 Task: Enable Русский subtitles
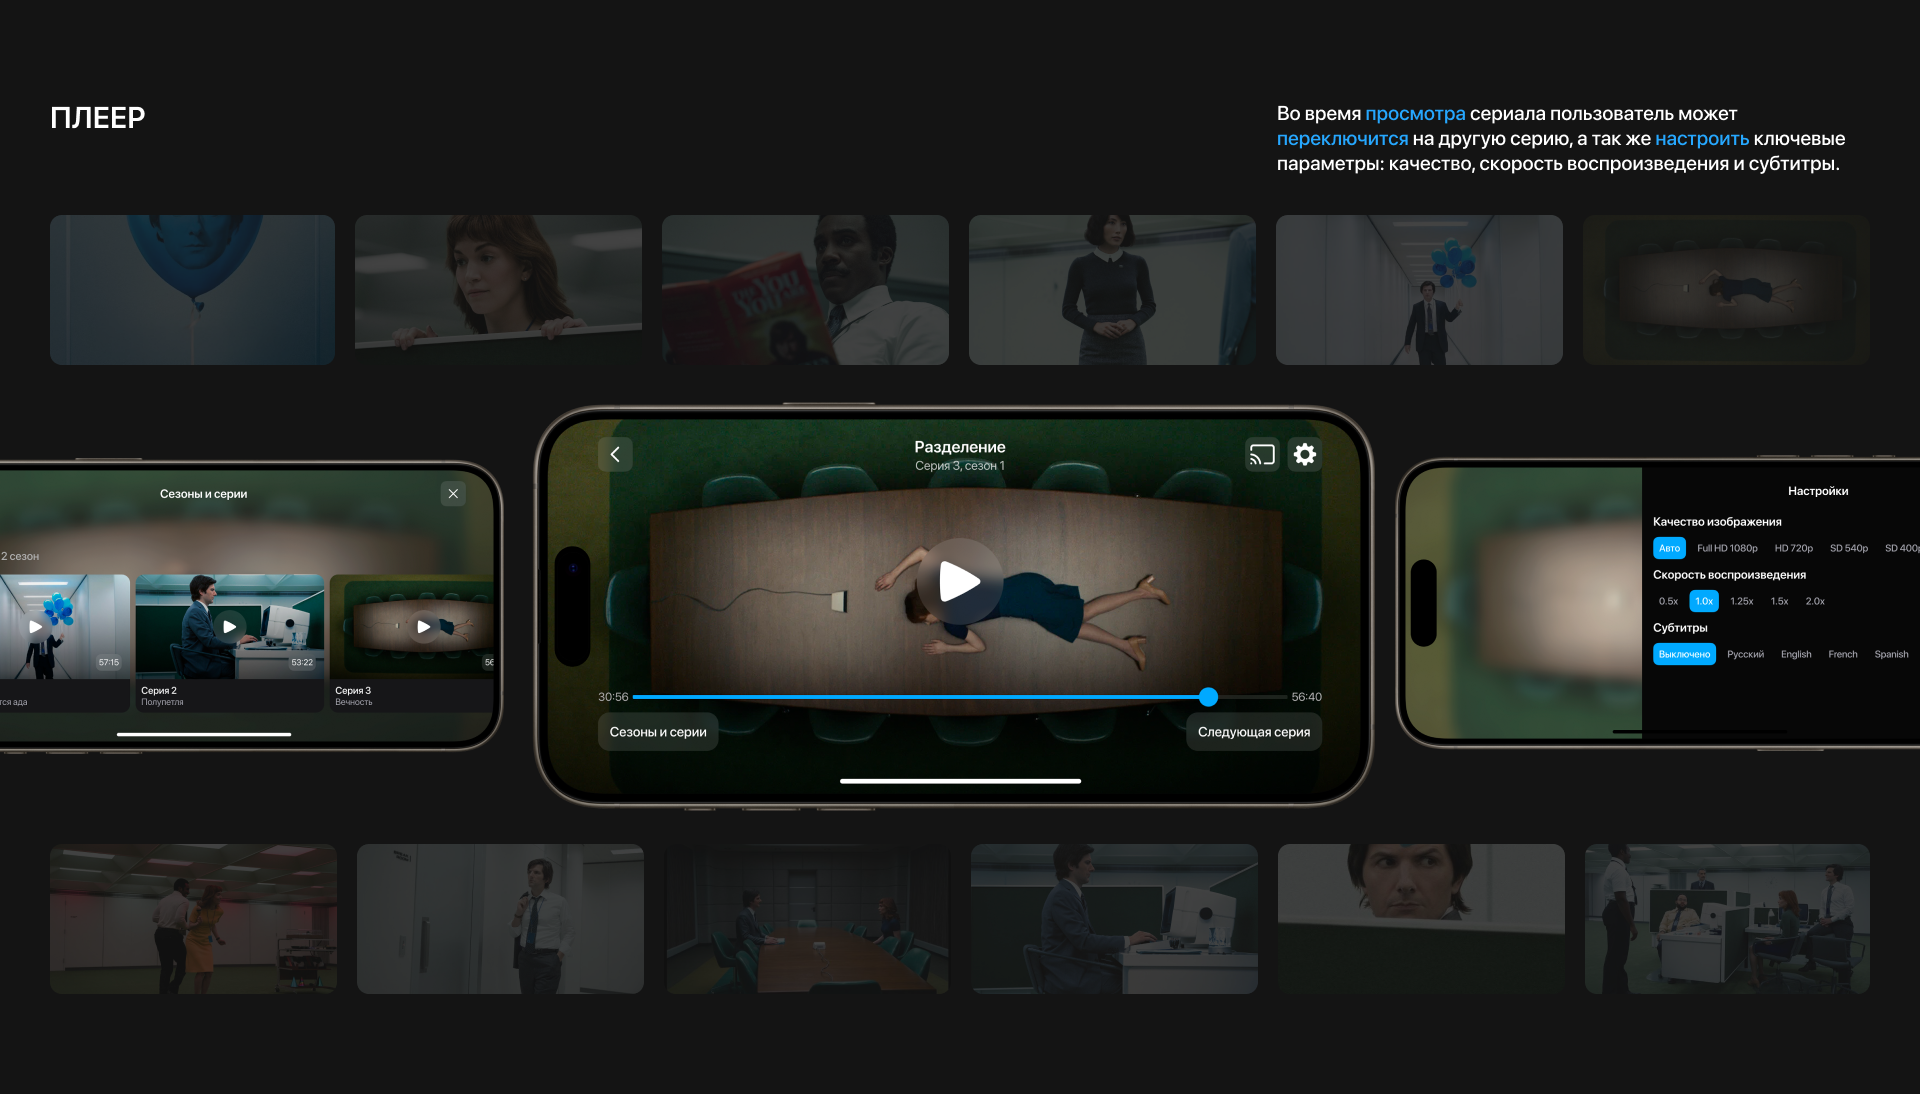coord(1745,654)
